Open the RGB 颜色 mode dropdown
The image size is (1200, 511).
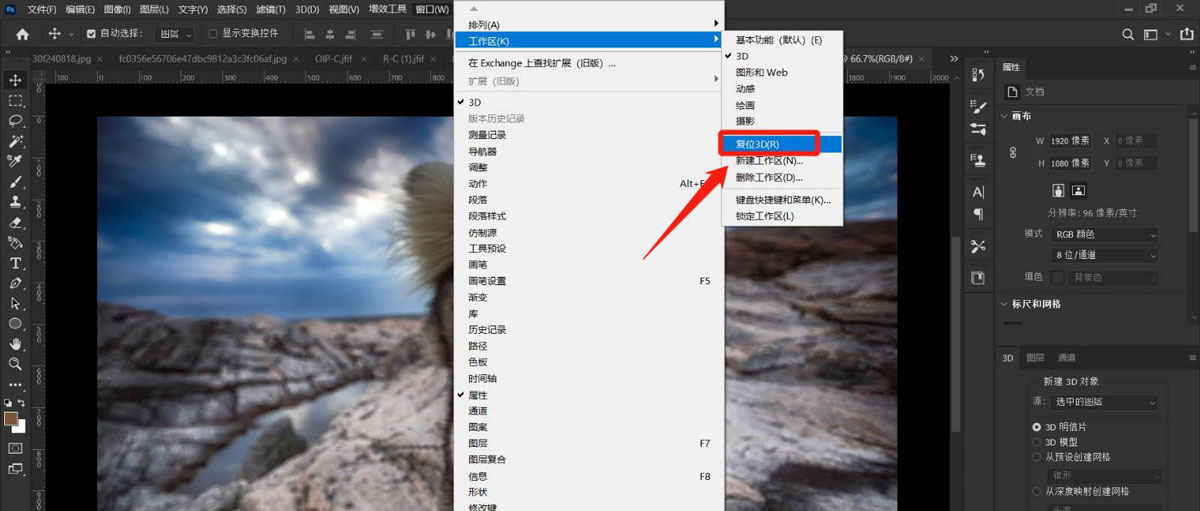(1104, 234)
